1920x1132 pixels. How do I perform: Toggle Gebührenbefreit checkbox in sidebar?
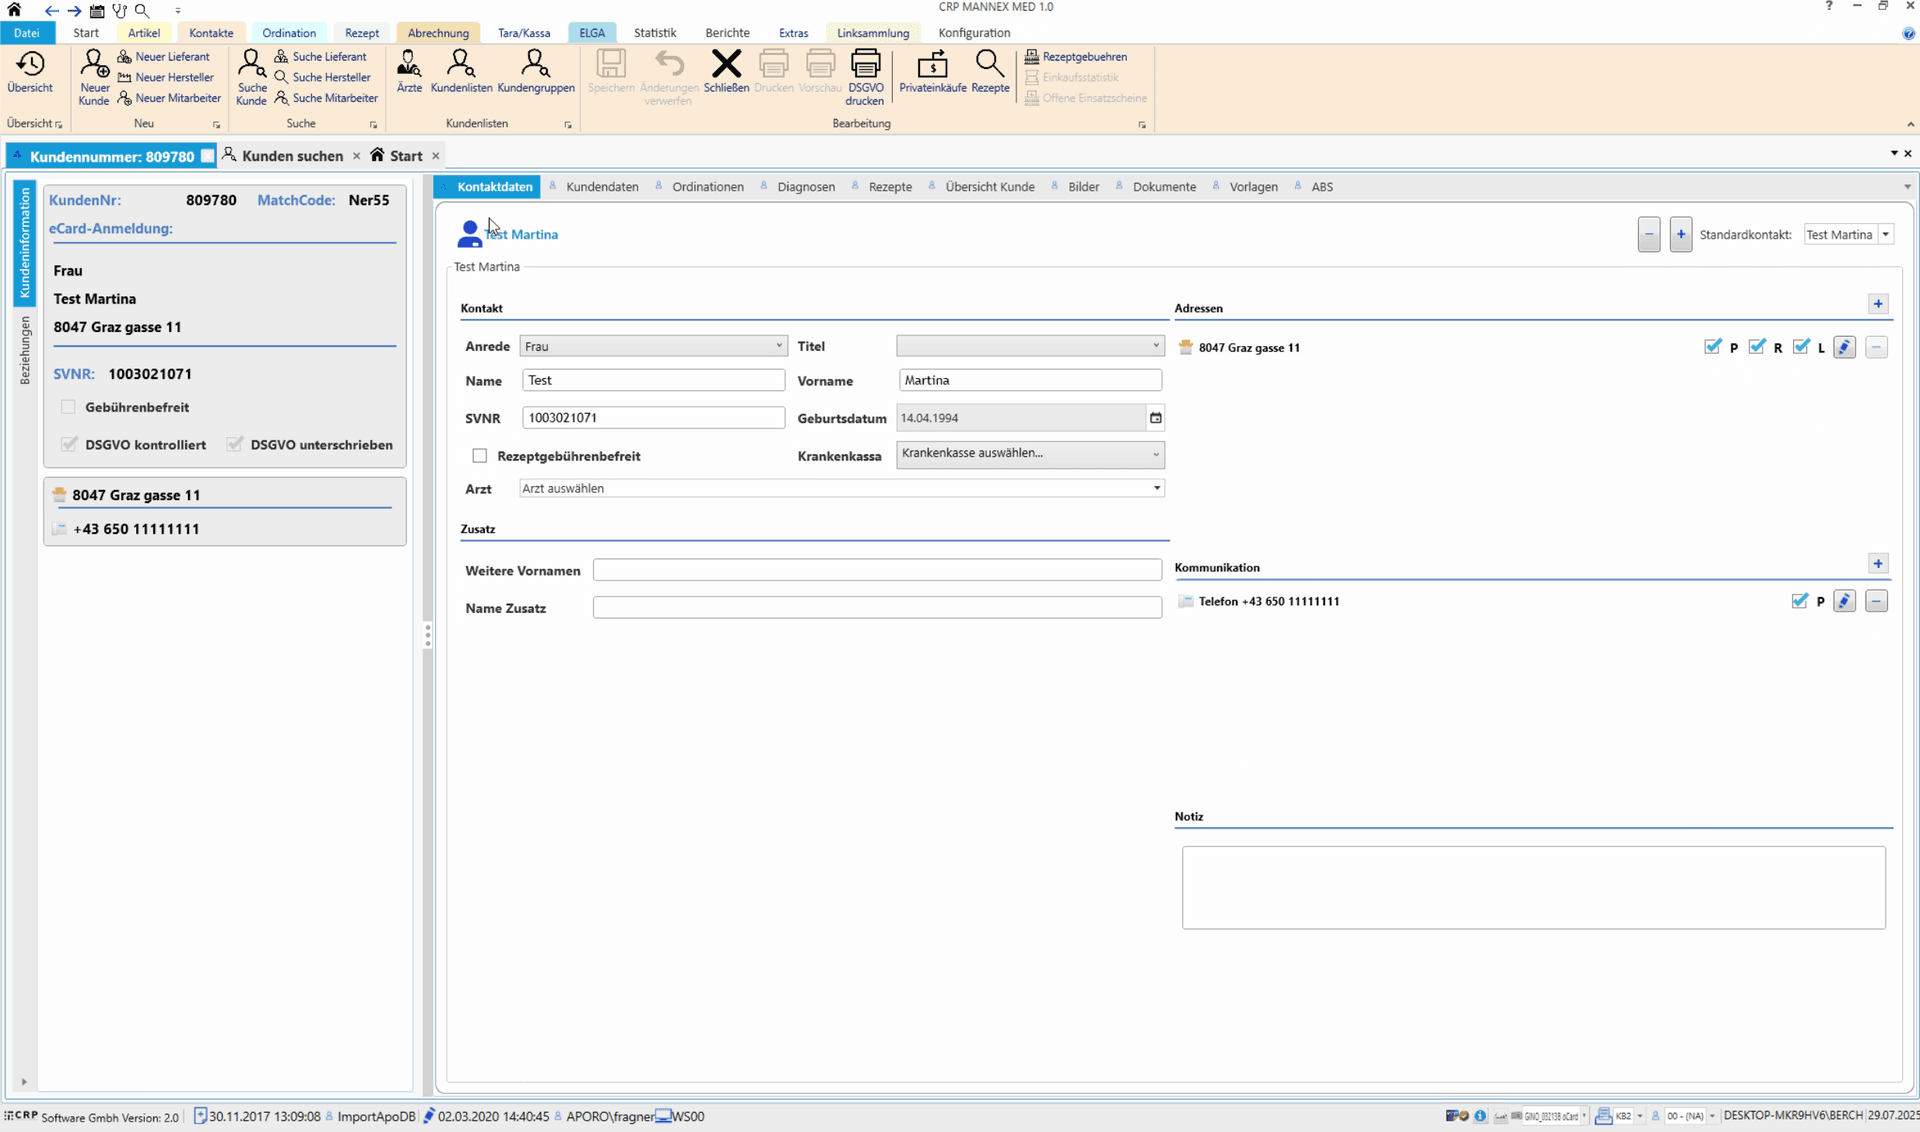68,407
